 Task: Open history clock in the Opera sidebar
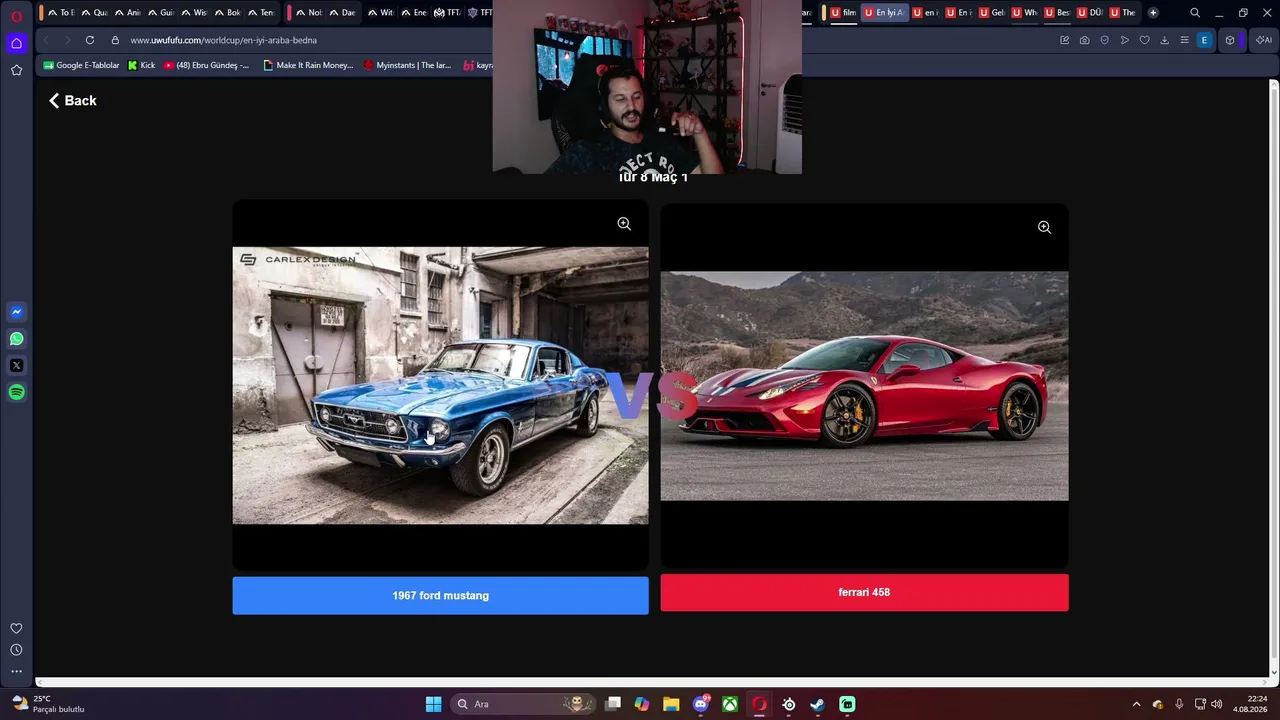coord(16,650)
